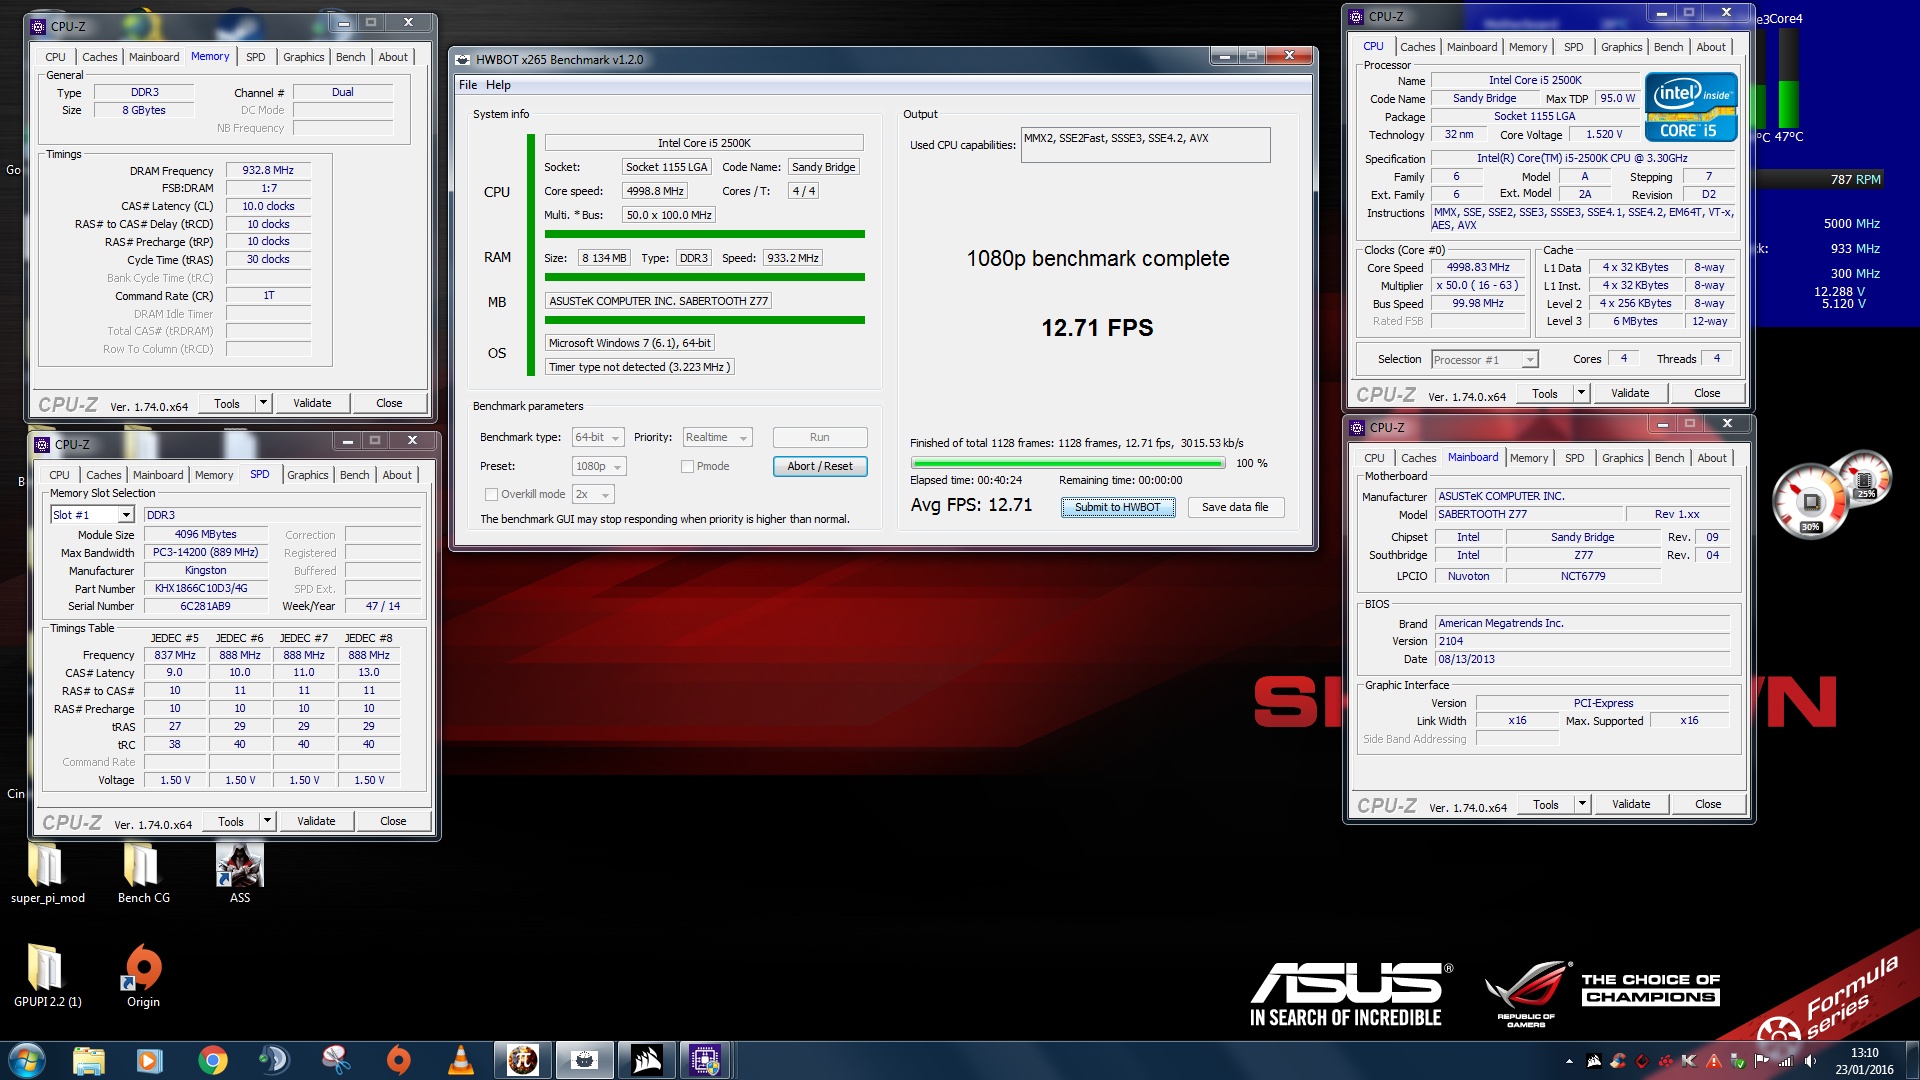Switch to the CPU-Z taskbar button

tap(706, 1060)
